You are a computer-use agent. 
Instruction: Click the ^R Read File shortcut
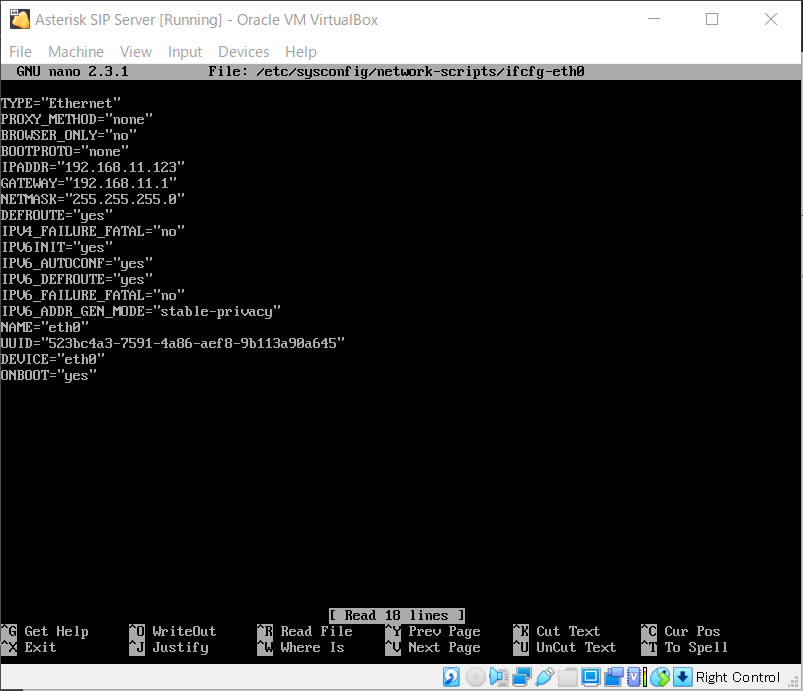tap(305, 631)
